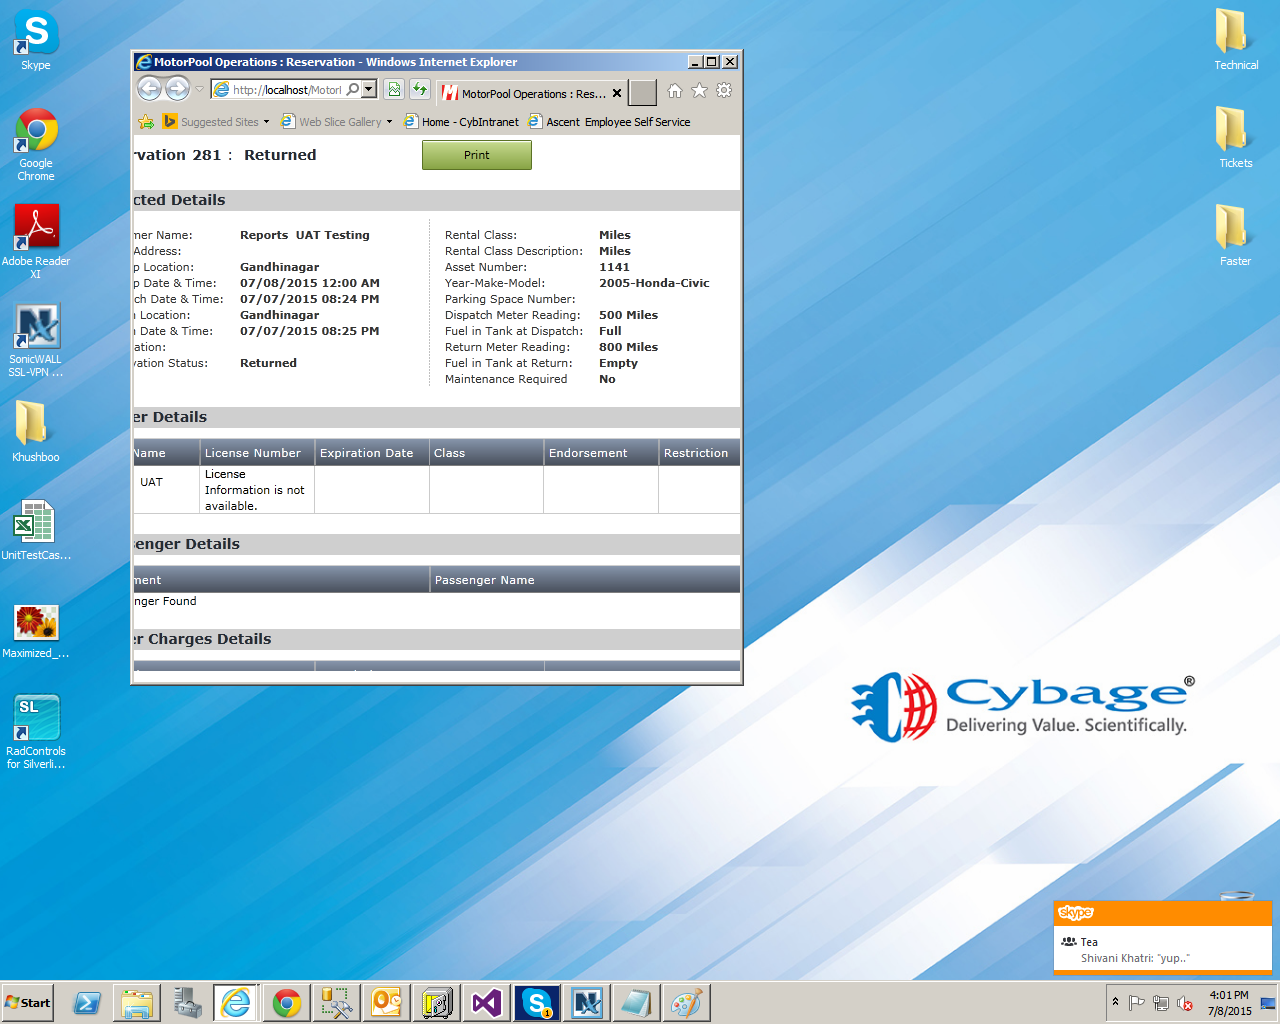Open Paint from the taskbar

pos(687,1003)
